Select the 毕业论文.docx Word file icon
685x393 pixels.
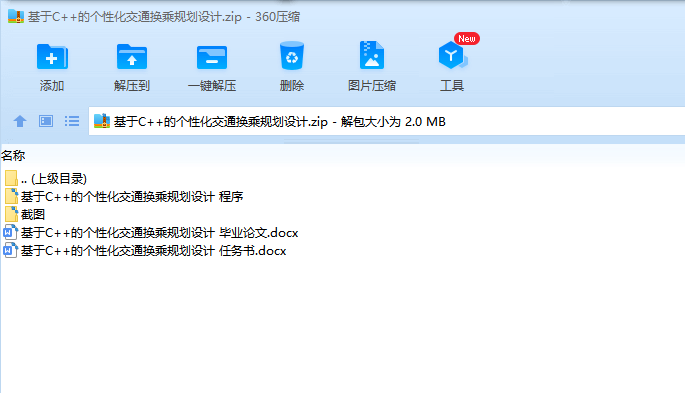point(10,232)
